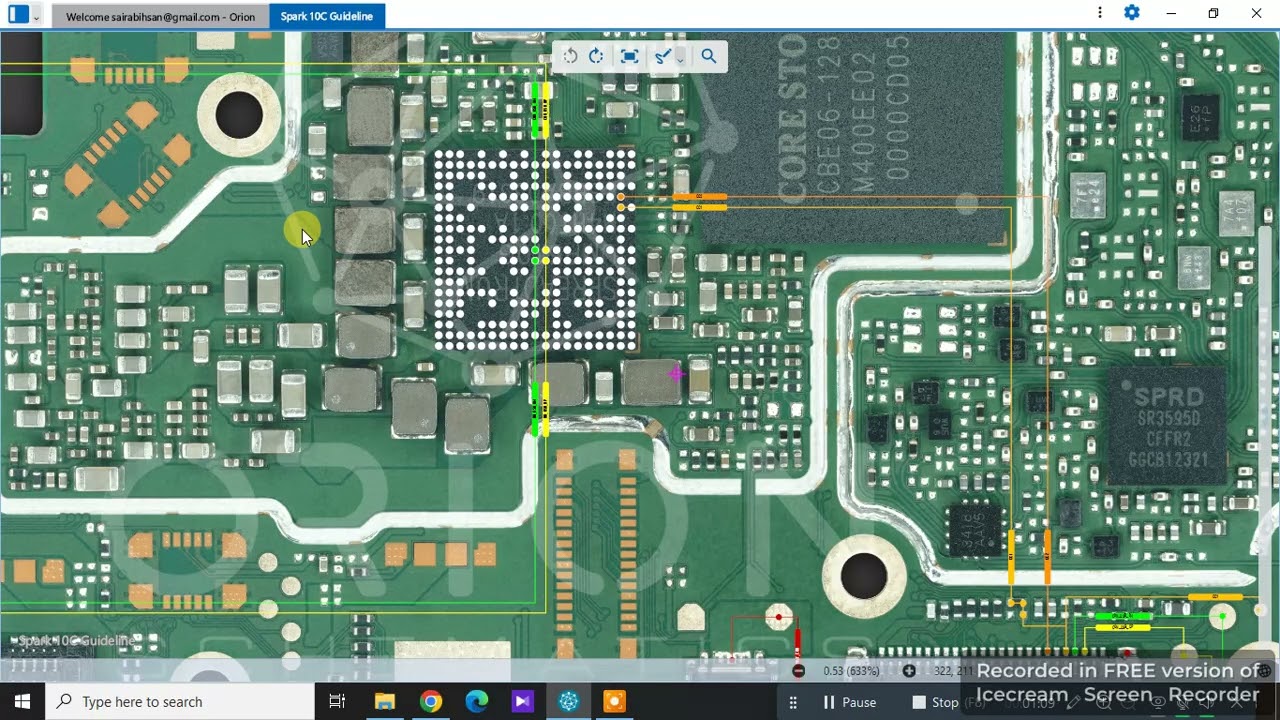Screen dimensions: 1280x720
Task: Grab the recorder toolbar drag handle
Action: click(793, 702)
